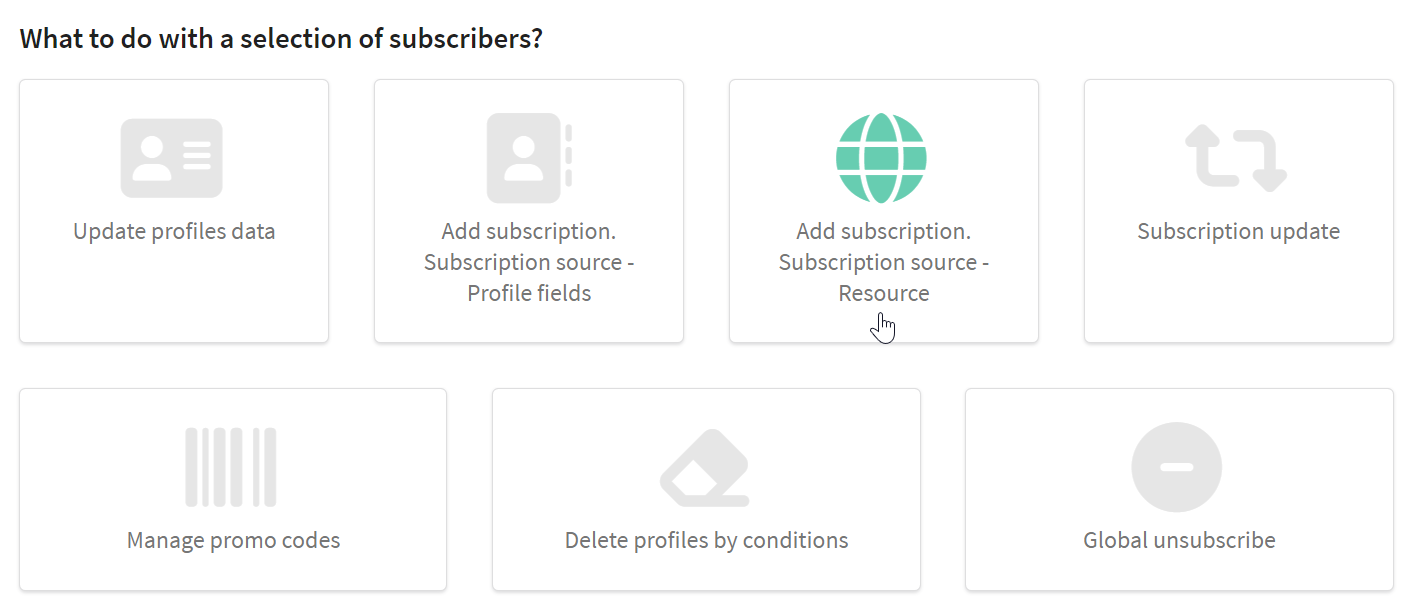The image size is (1413, 616).
Task: Select Delete profiles by conditions label
Action: (706, 540)
